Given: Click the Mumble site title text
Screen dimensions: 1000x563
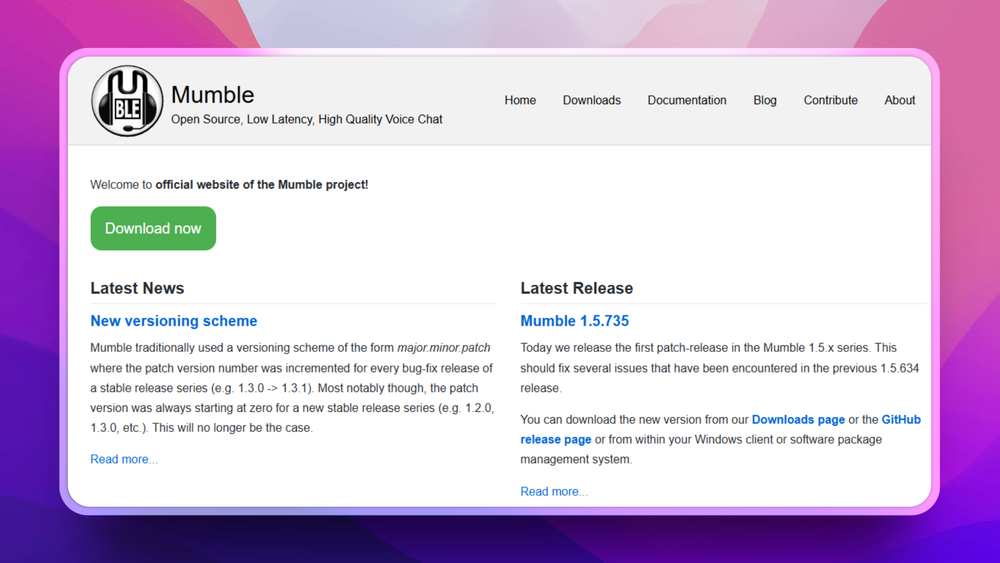Looking at the screenshot, I should (212, 94).
